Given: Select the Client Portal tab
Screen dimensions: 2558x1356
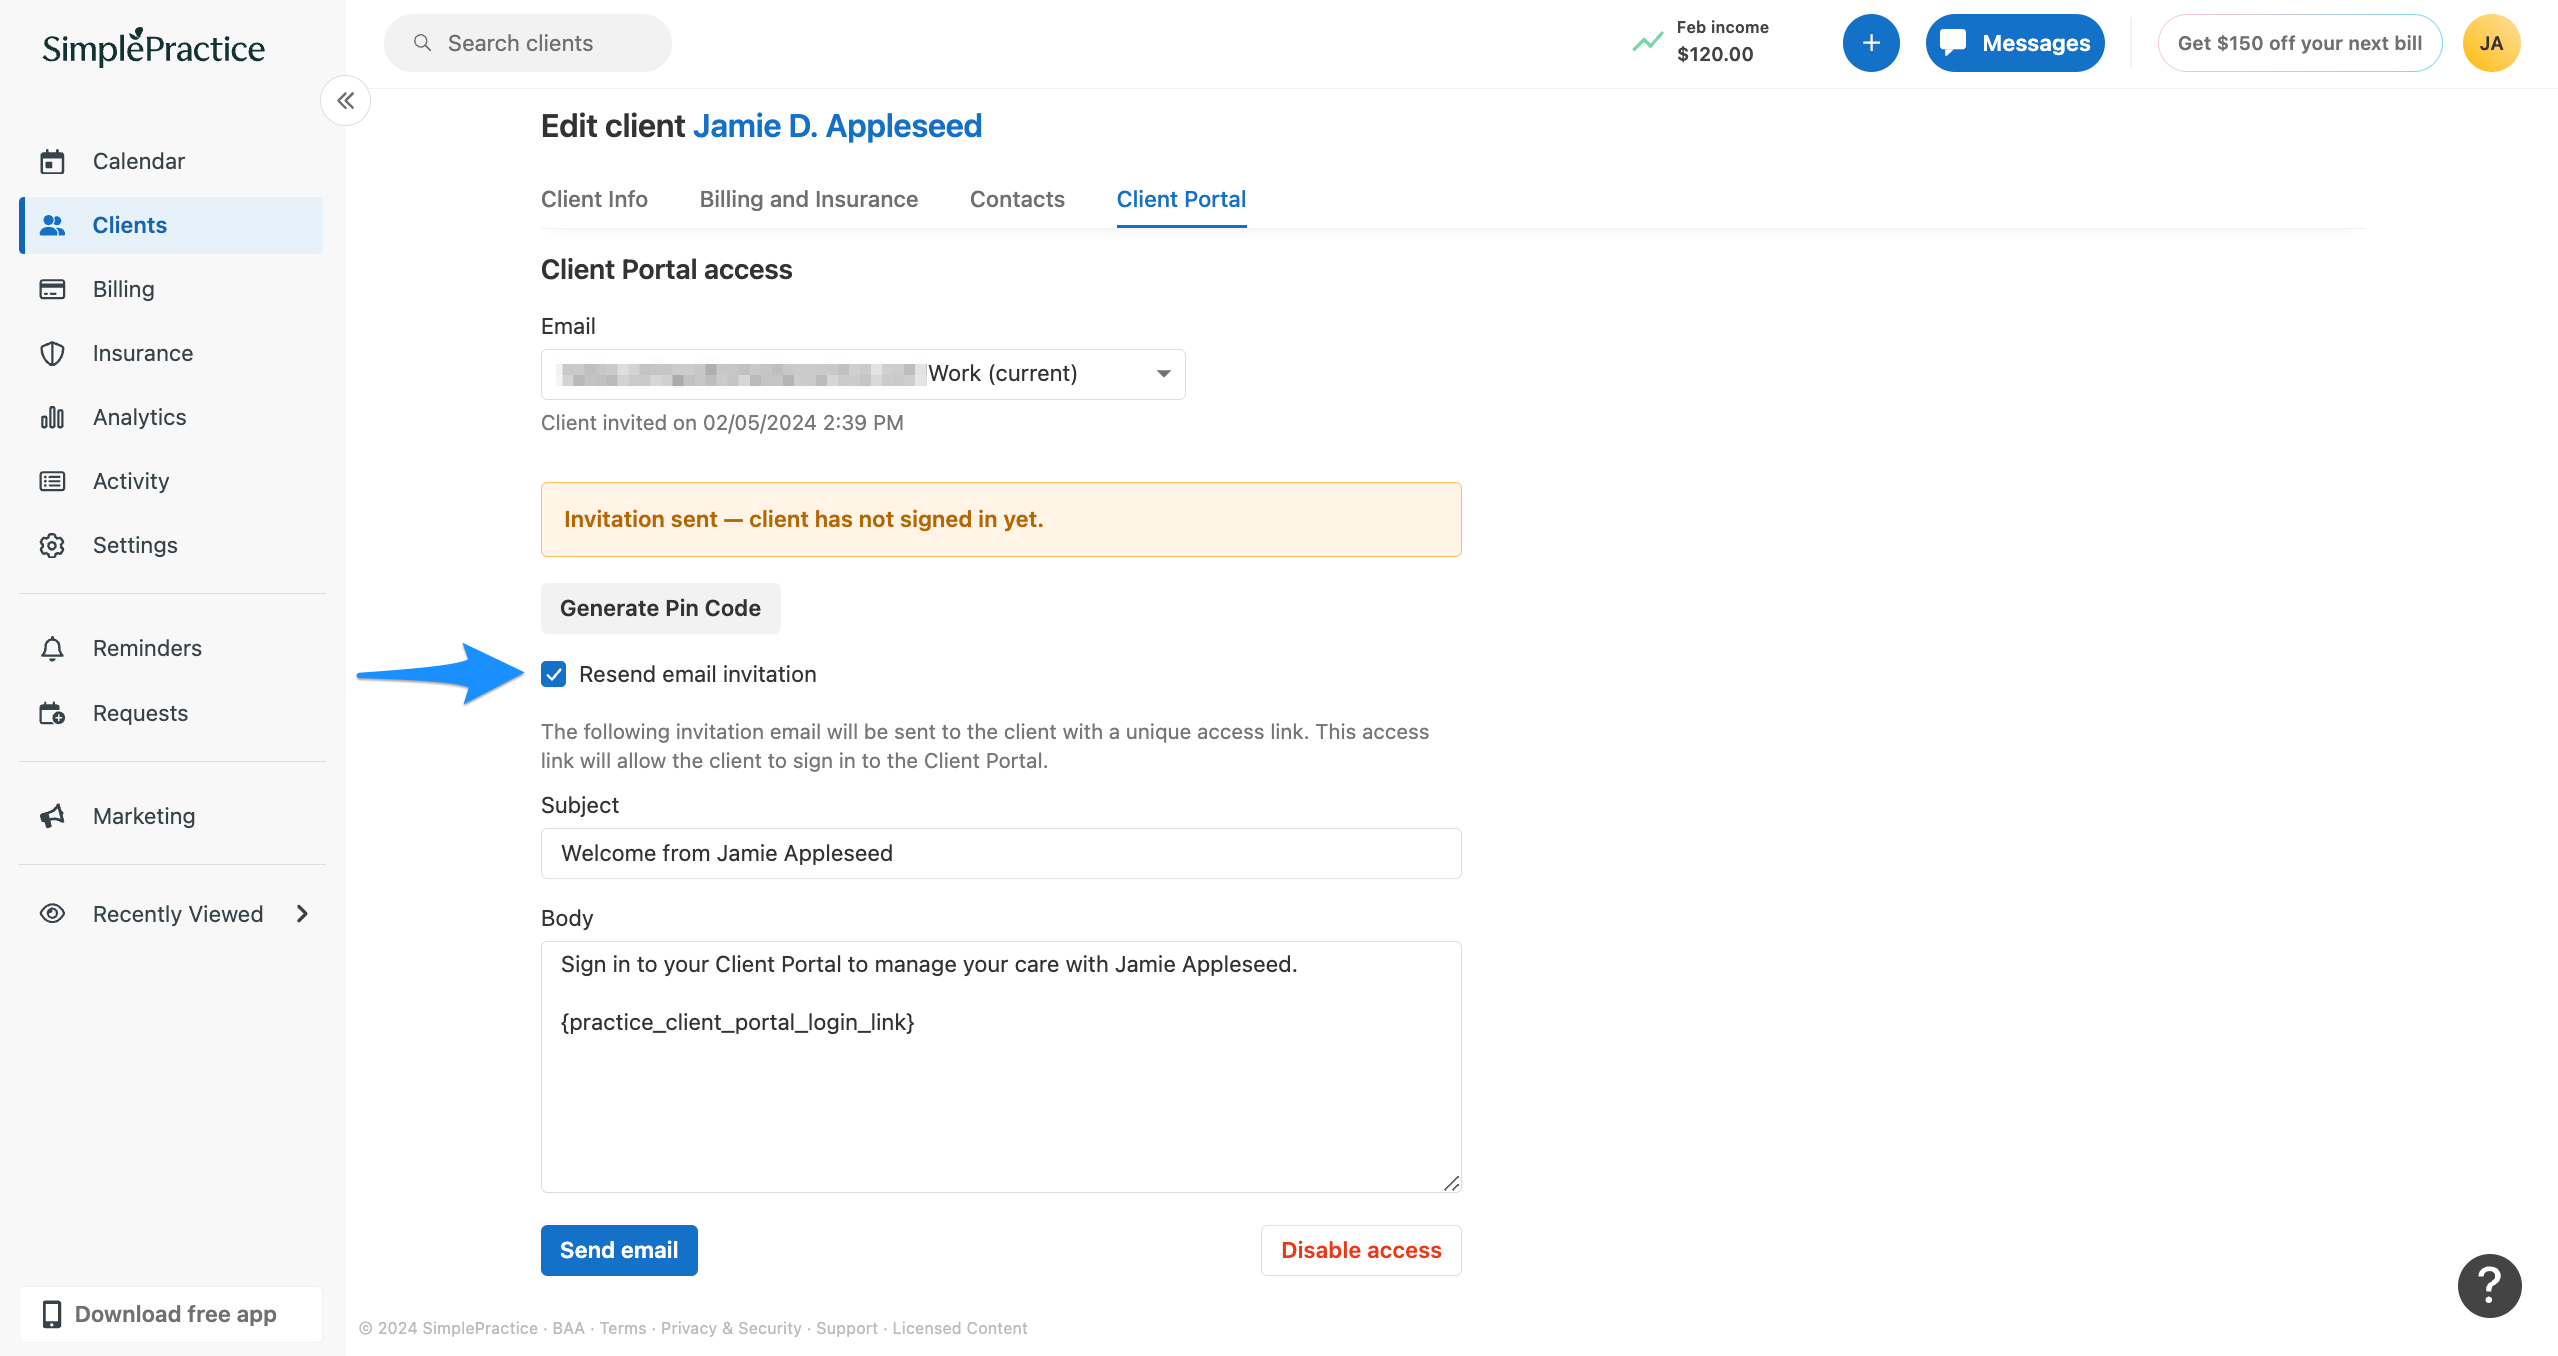Looking at the screenshot, I should [x=1181, y=199].
